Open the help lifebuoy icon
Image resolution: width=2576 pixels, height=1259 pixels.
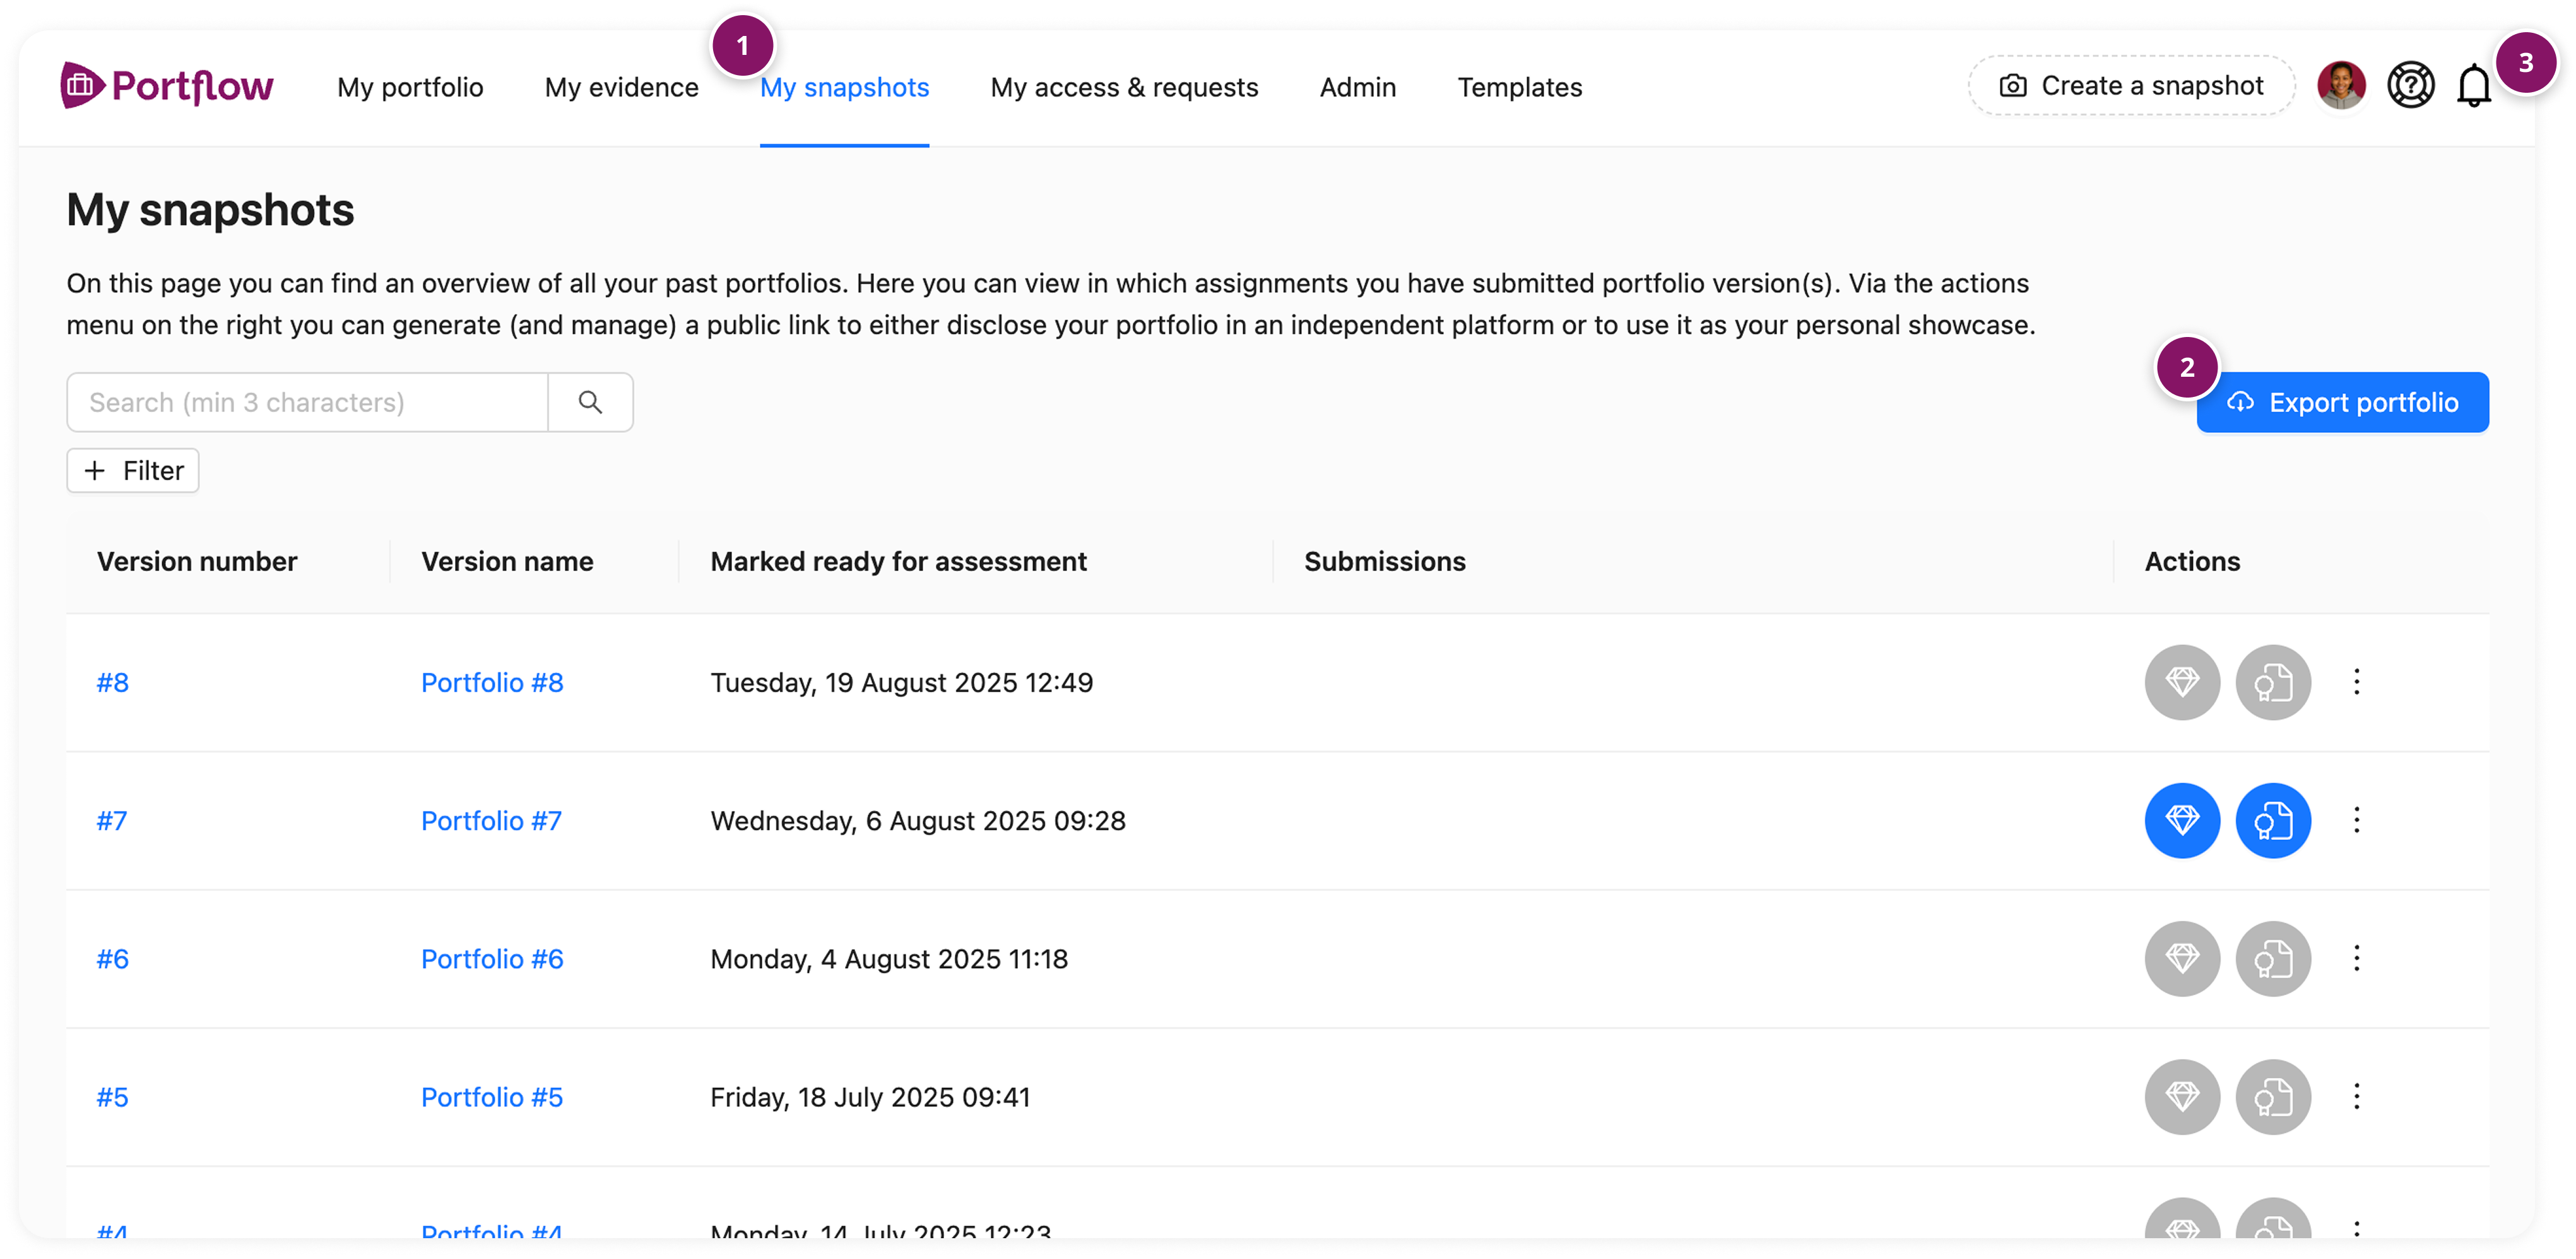coord(2410,86)
